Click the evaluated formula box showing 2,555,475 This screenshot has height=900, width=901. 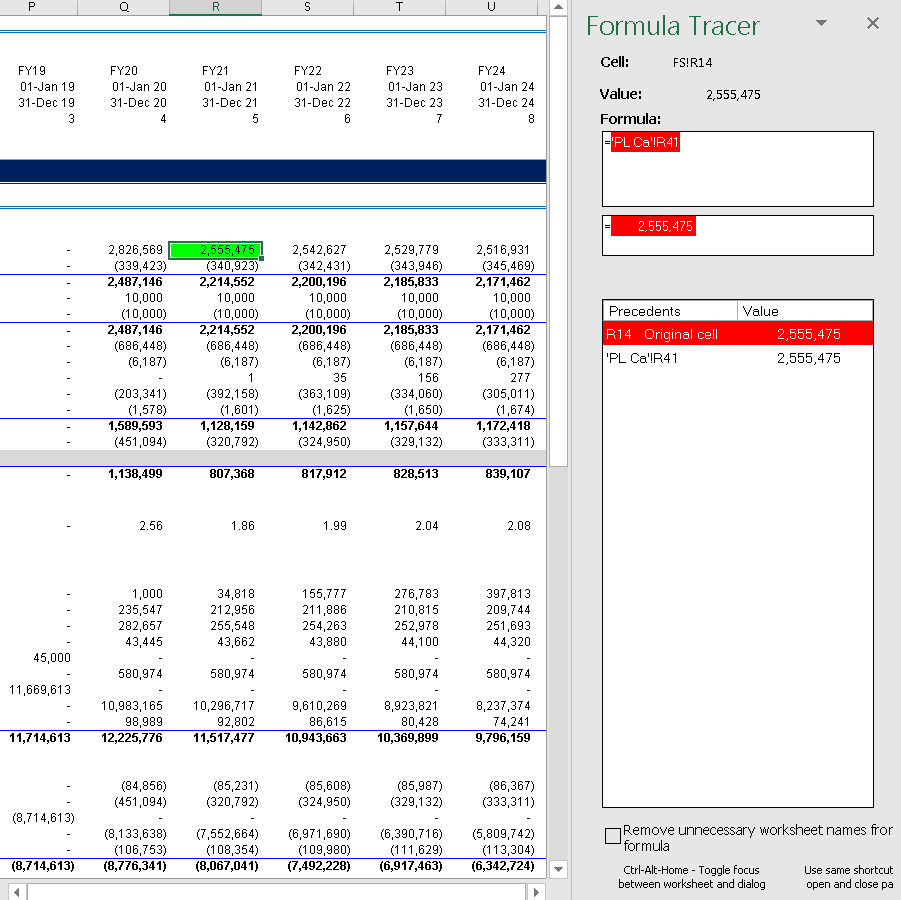(x=737, y=235)
